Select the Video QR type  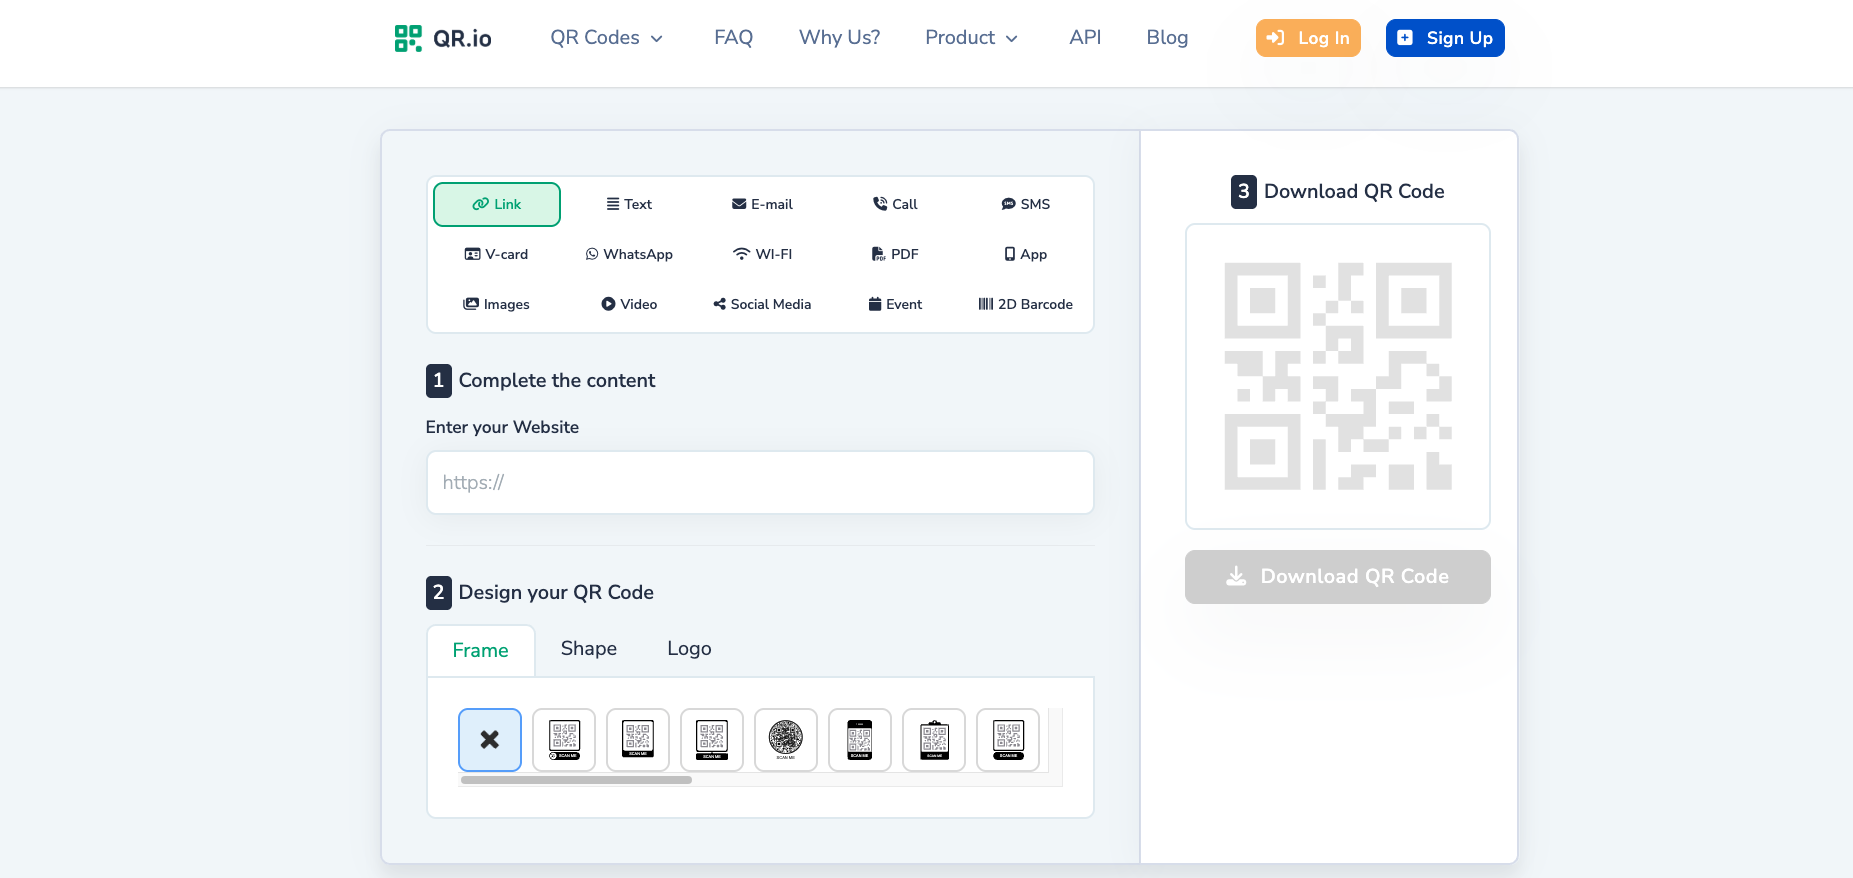tap(628, 304)
